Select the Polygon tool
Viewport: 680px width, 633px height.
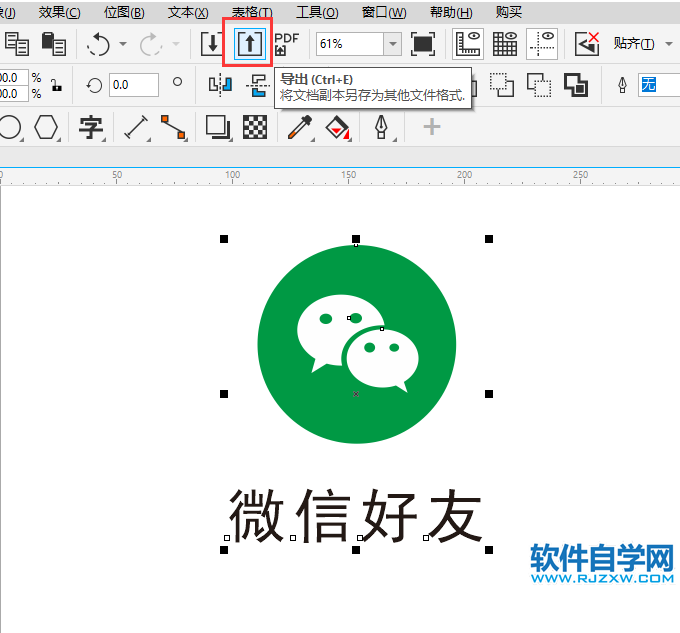click(x=46, y=127)
